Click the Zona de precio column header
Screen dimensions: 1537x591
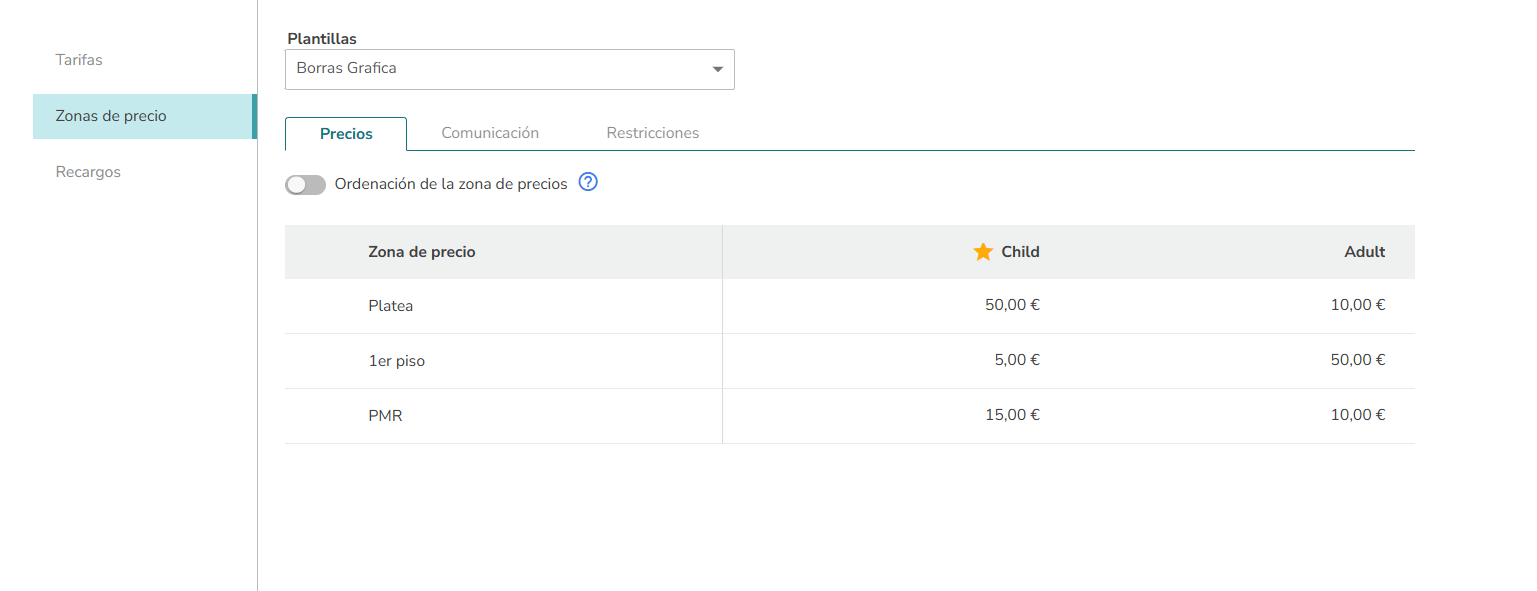pyautogui.click(x=422, y=252)
